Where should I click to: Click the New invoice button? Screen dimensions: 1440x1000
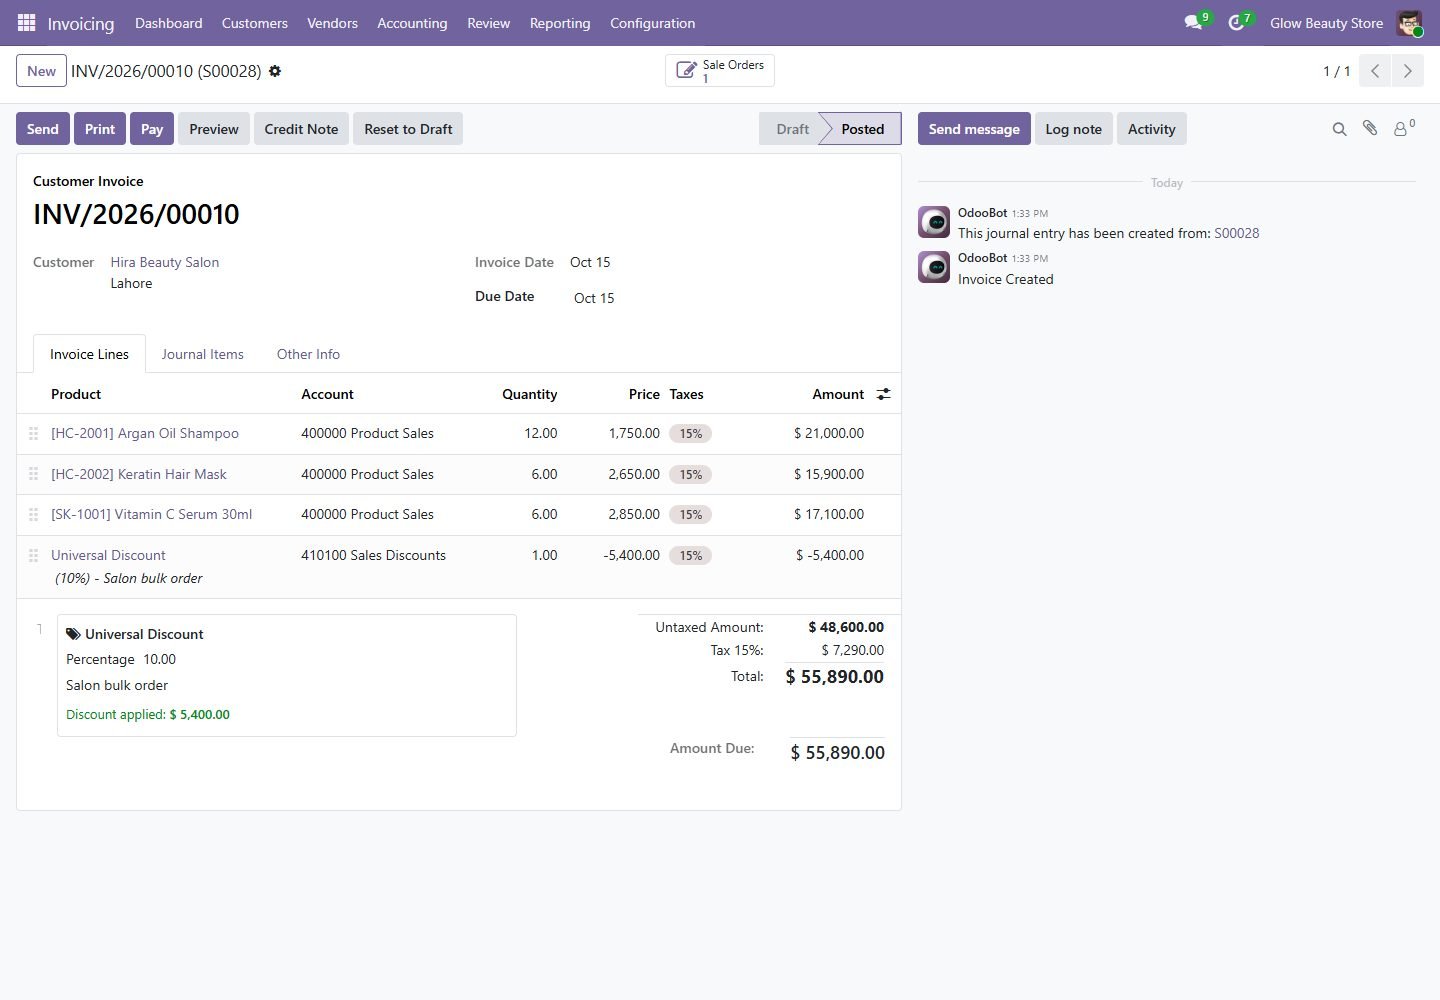pos(42,71)
